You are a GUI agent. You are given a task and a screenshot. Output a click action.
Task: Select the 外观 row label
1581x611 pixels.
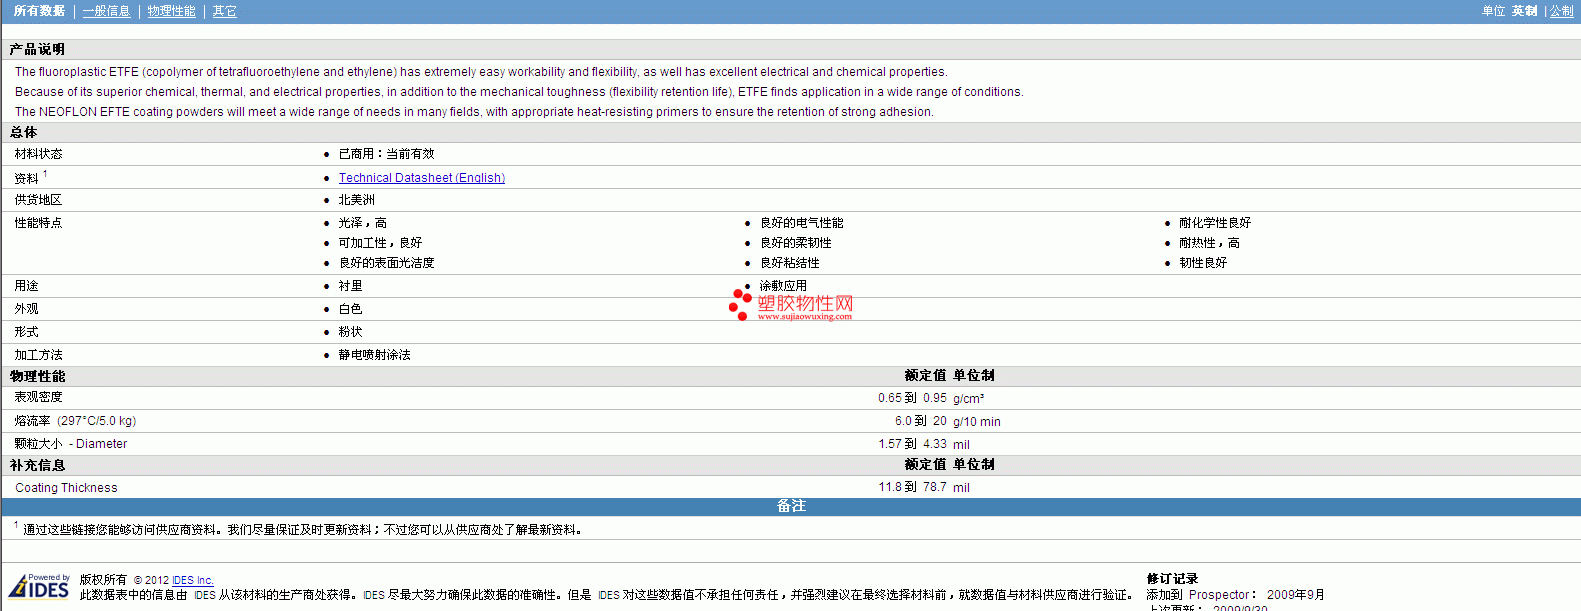click(26, 309)
